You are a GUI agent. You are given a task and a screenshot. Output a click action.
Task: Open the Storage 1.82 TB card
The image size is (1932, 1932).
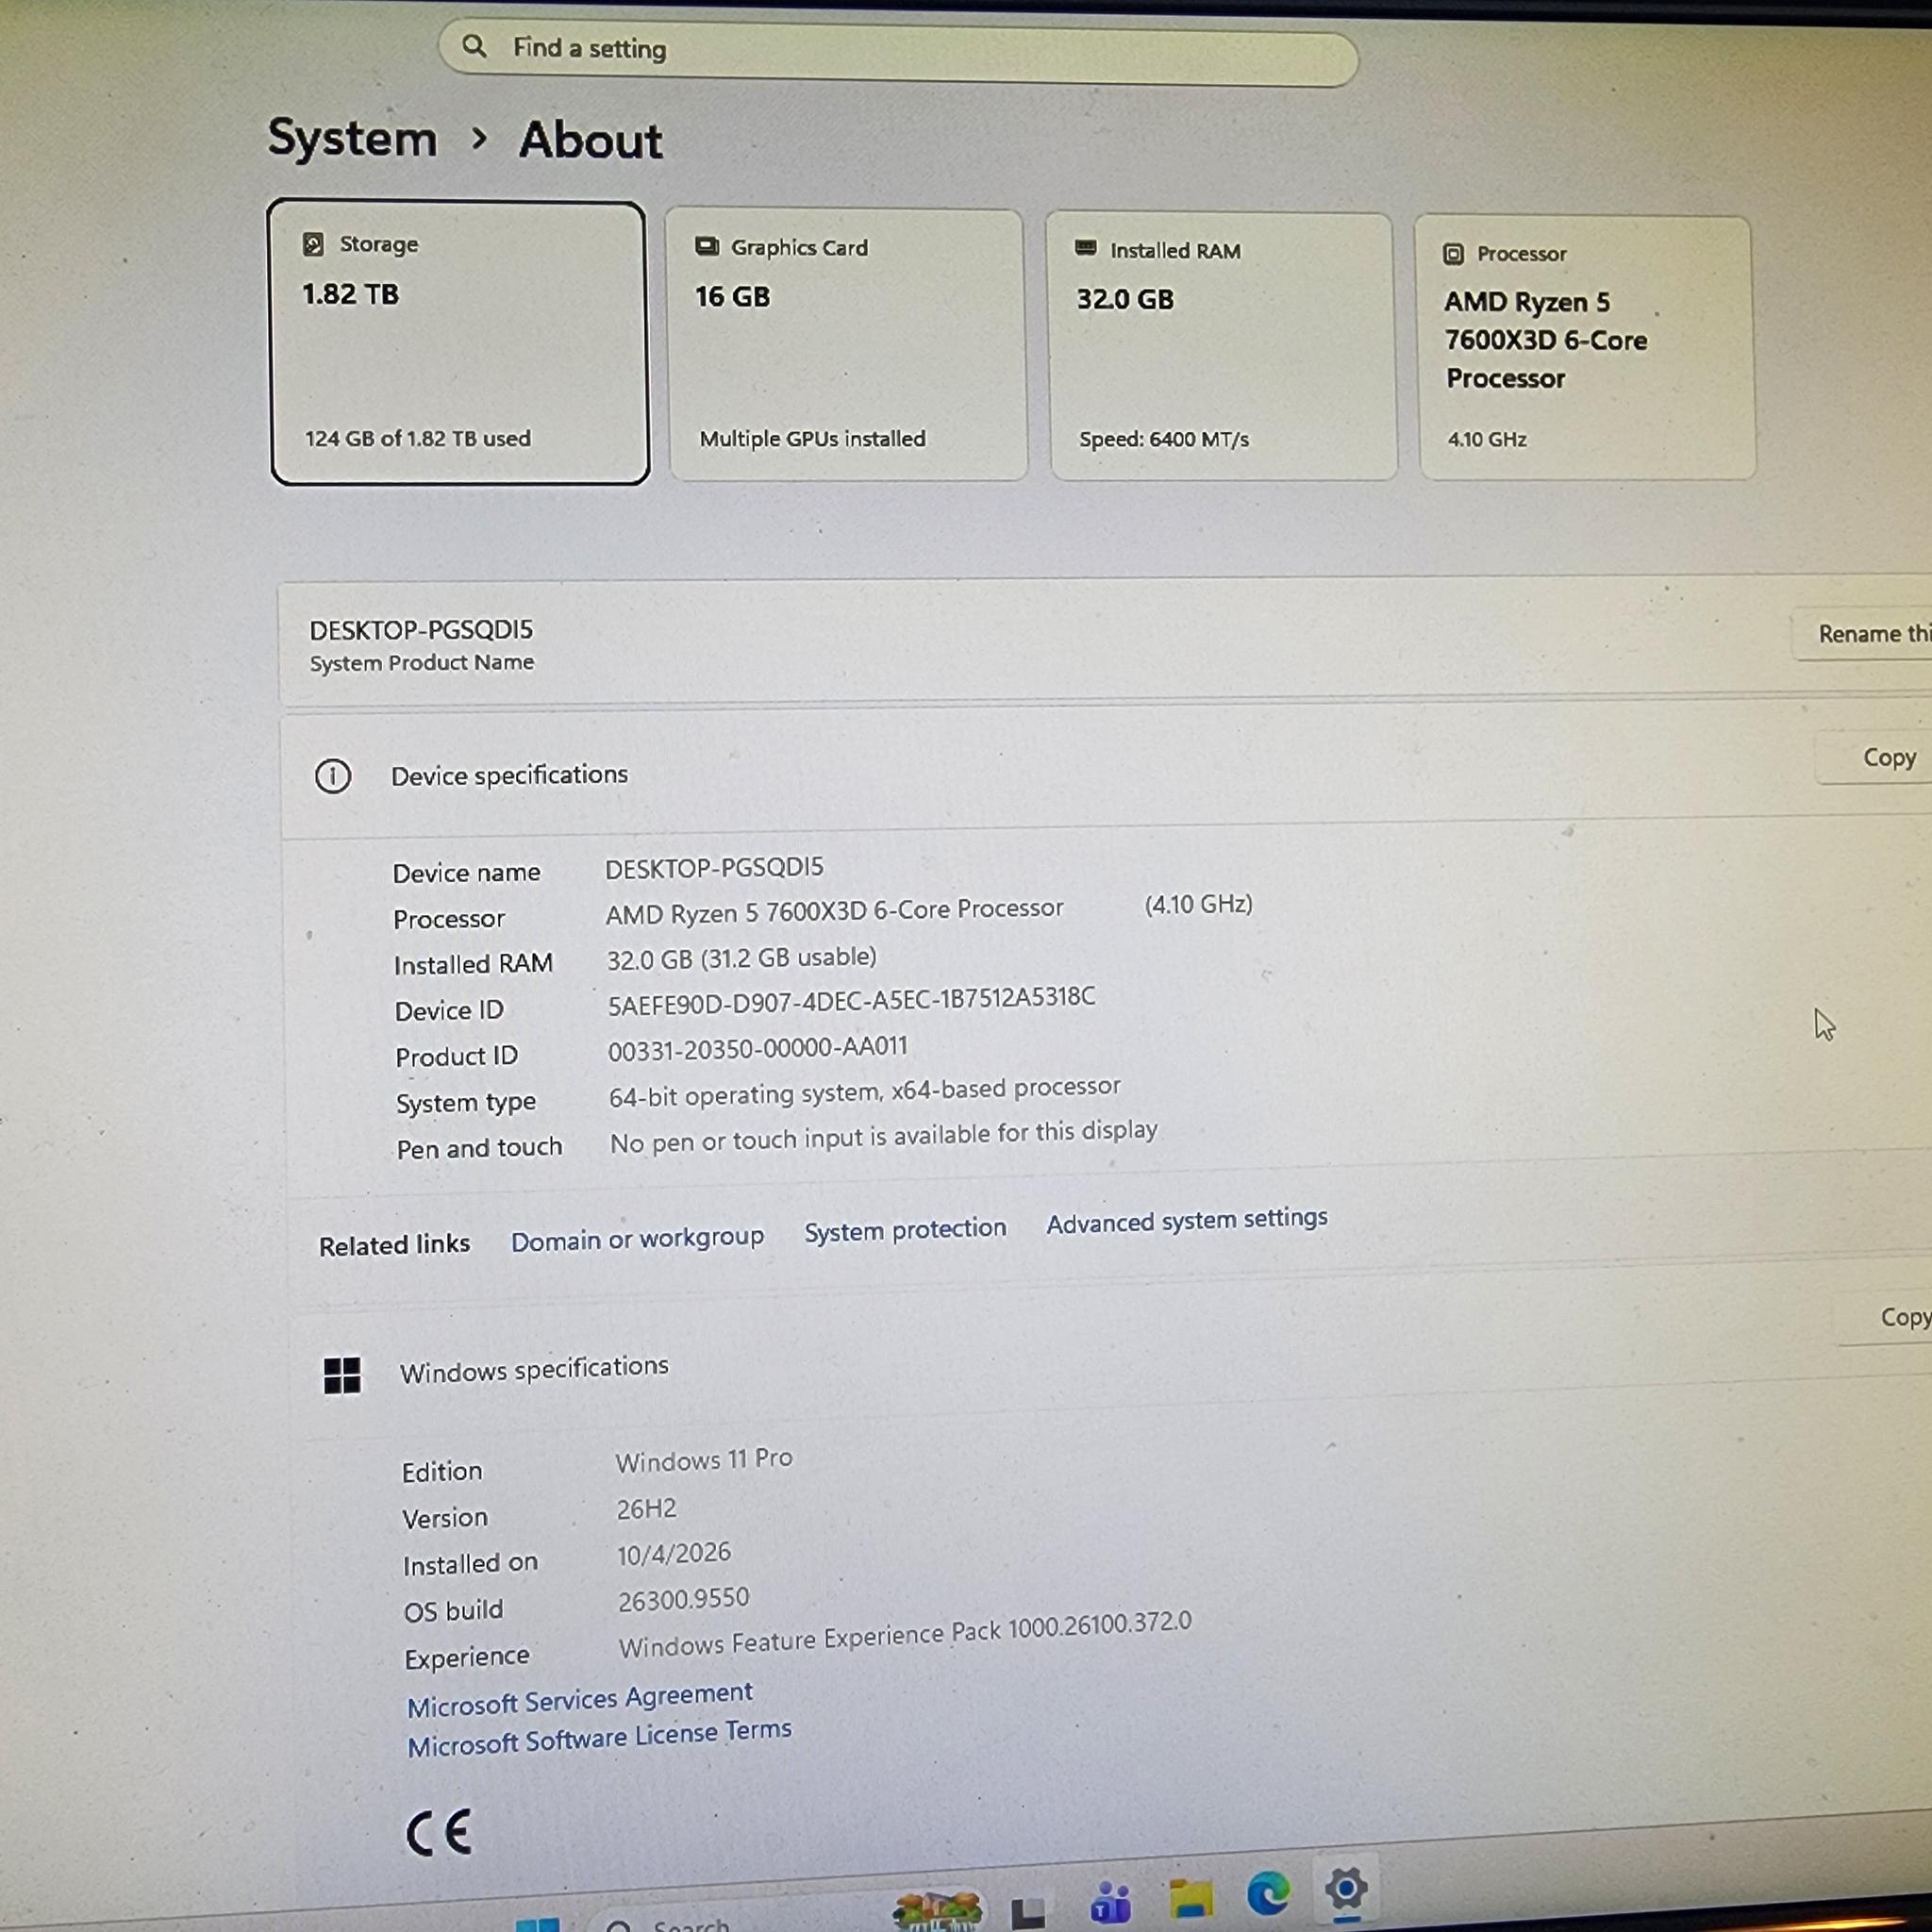tap(459, 343)
